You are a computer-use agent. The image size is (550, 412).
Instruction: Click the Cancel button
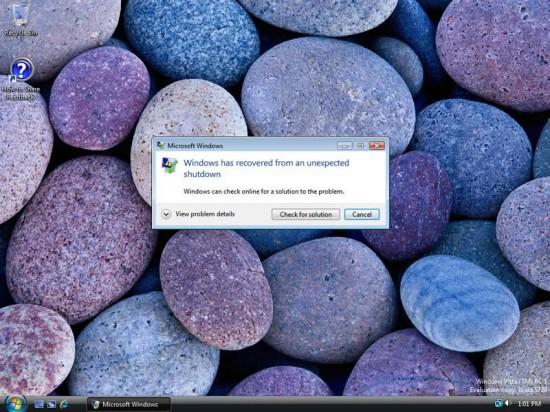[362, 214]
